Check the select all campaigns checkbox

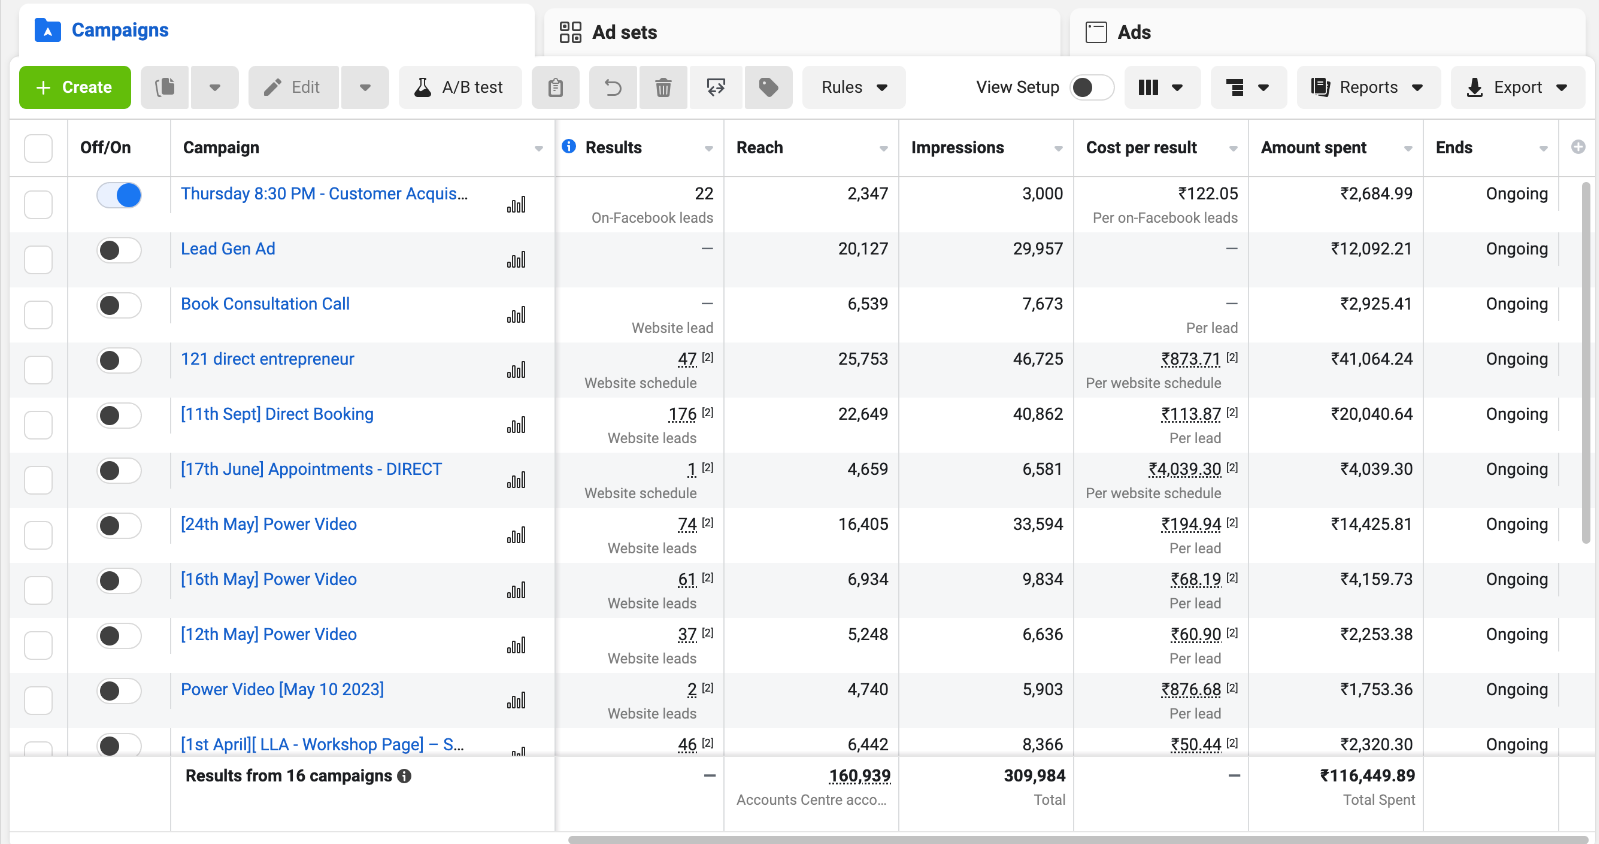pyautogui.click(x=38, y=148)
